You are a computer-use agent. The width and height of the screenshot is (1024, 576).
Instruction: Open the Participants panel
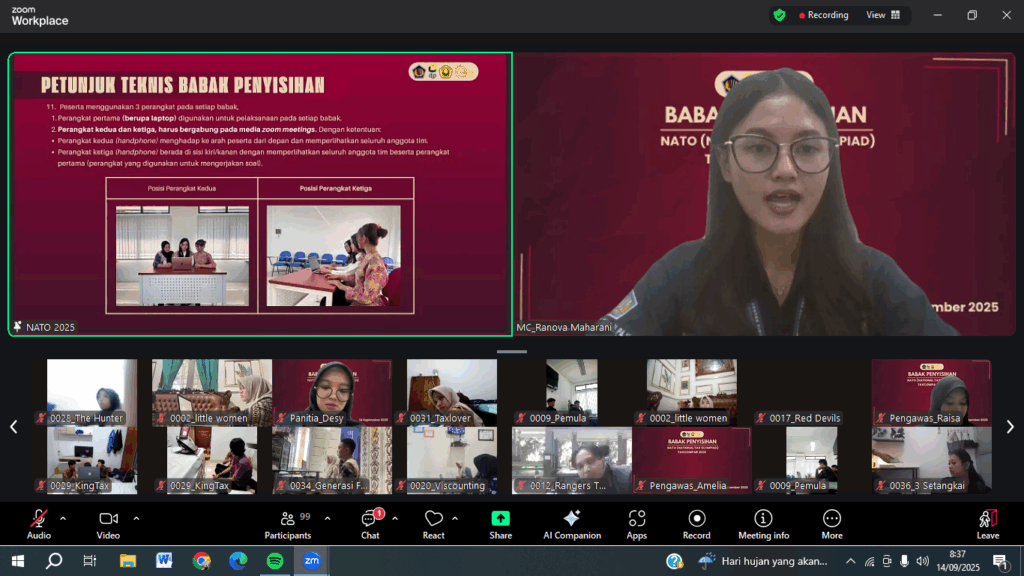tap(288, 522)
